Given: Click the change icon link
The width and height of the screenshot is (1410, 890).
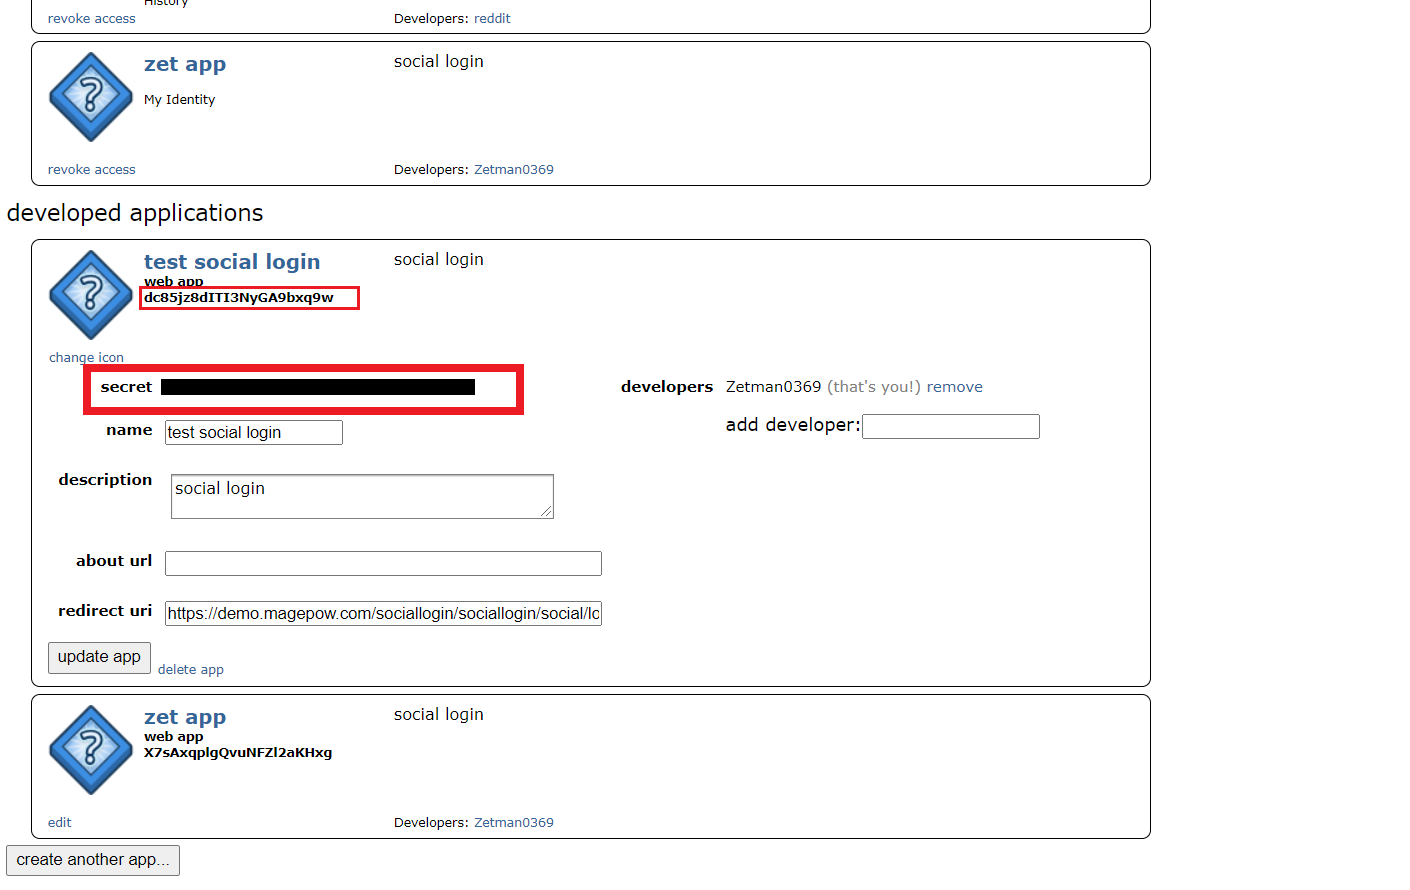Looking at the screenshot, I should pos(86,357).
